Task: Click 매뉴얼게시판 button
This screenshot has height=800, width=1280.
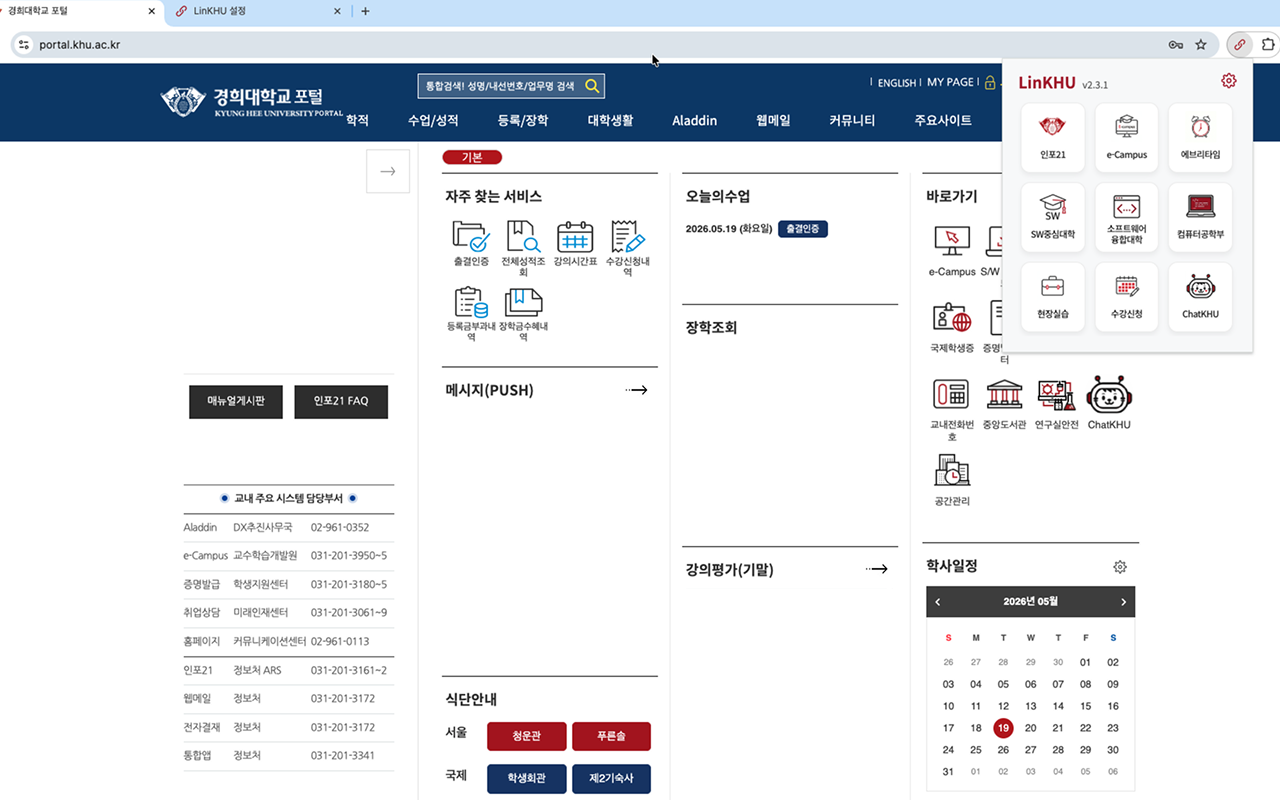Action: click(x=236, y=402)
